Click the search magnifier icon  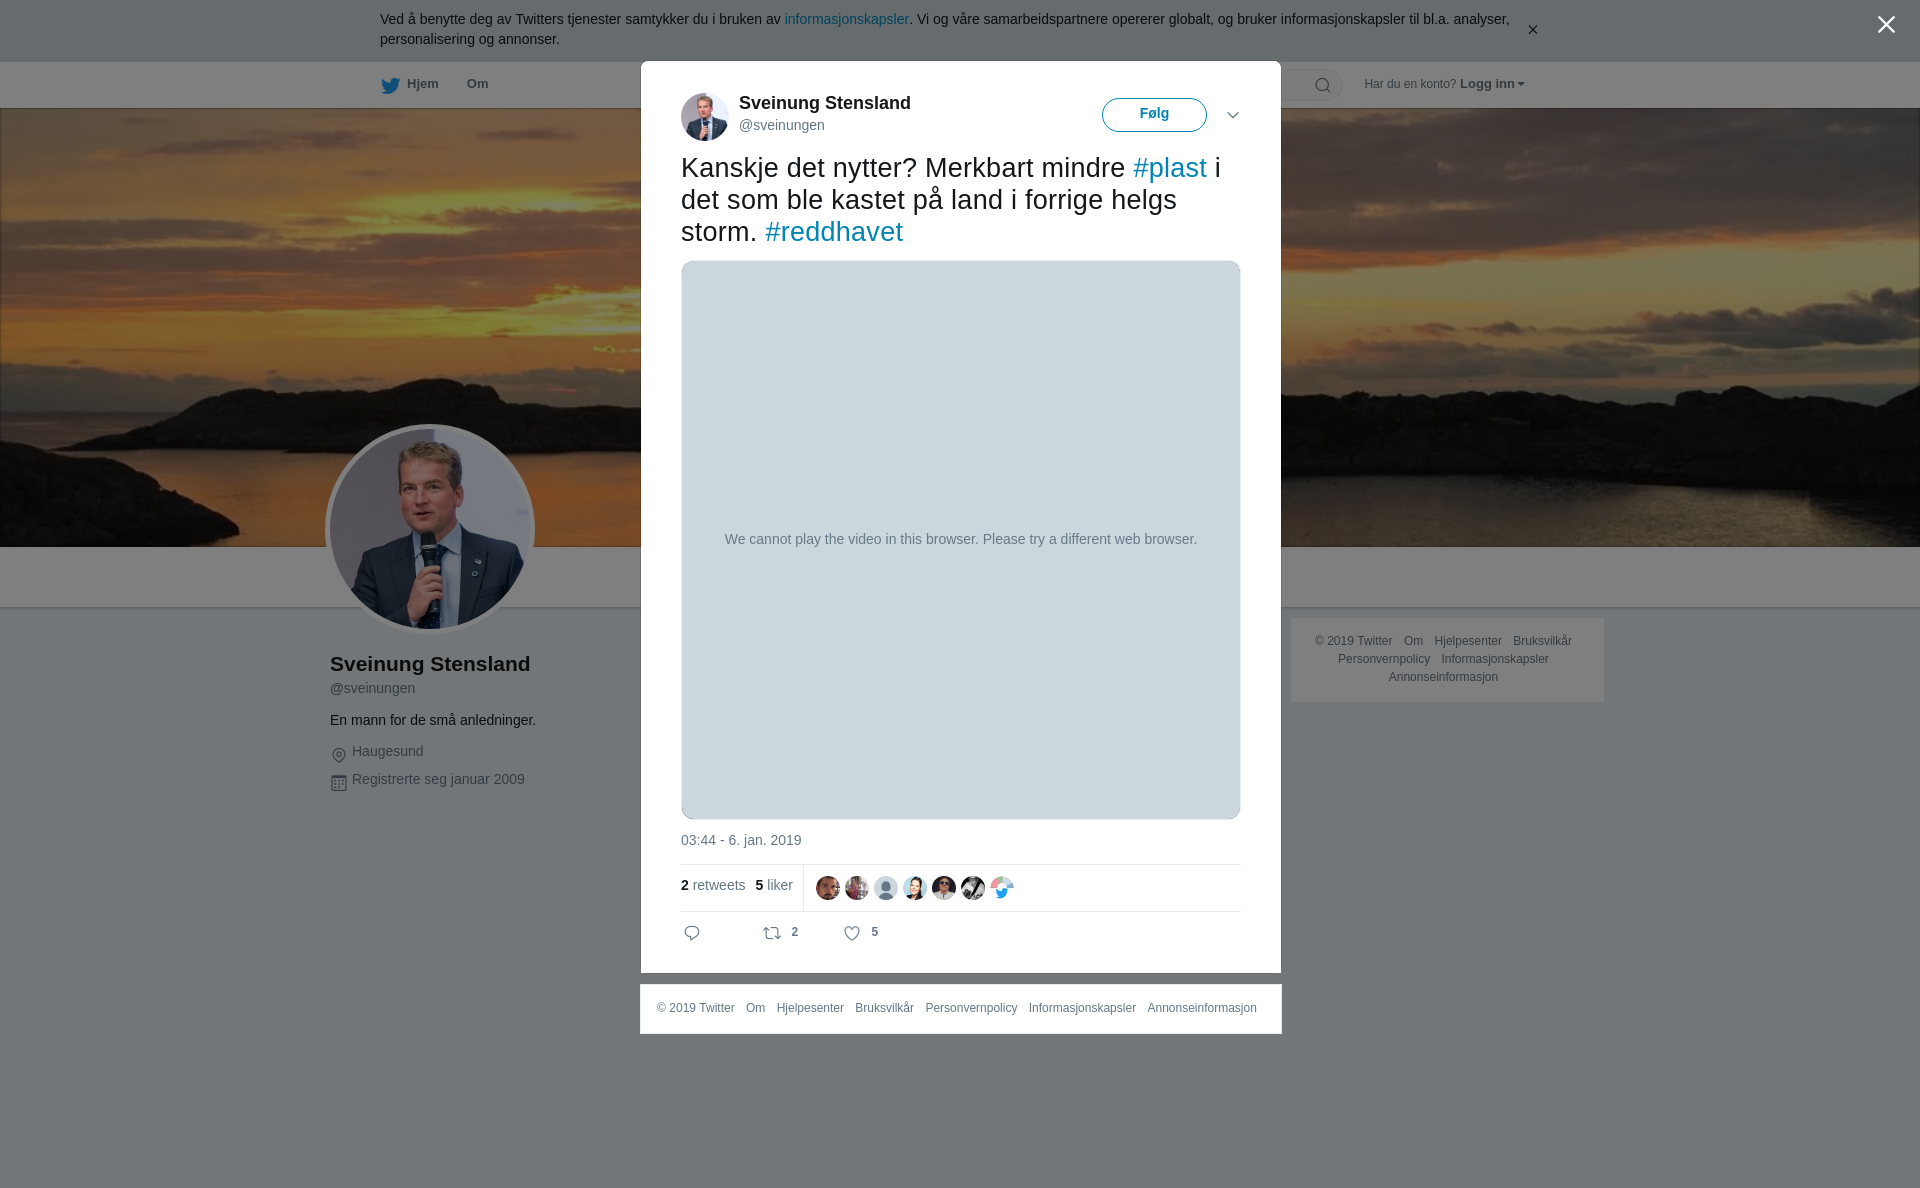(x=1323, y=85)
